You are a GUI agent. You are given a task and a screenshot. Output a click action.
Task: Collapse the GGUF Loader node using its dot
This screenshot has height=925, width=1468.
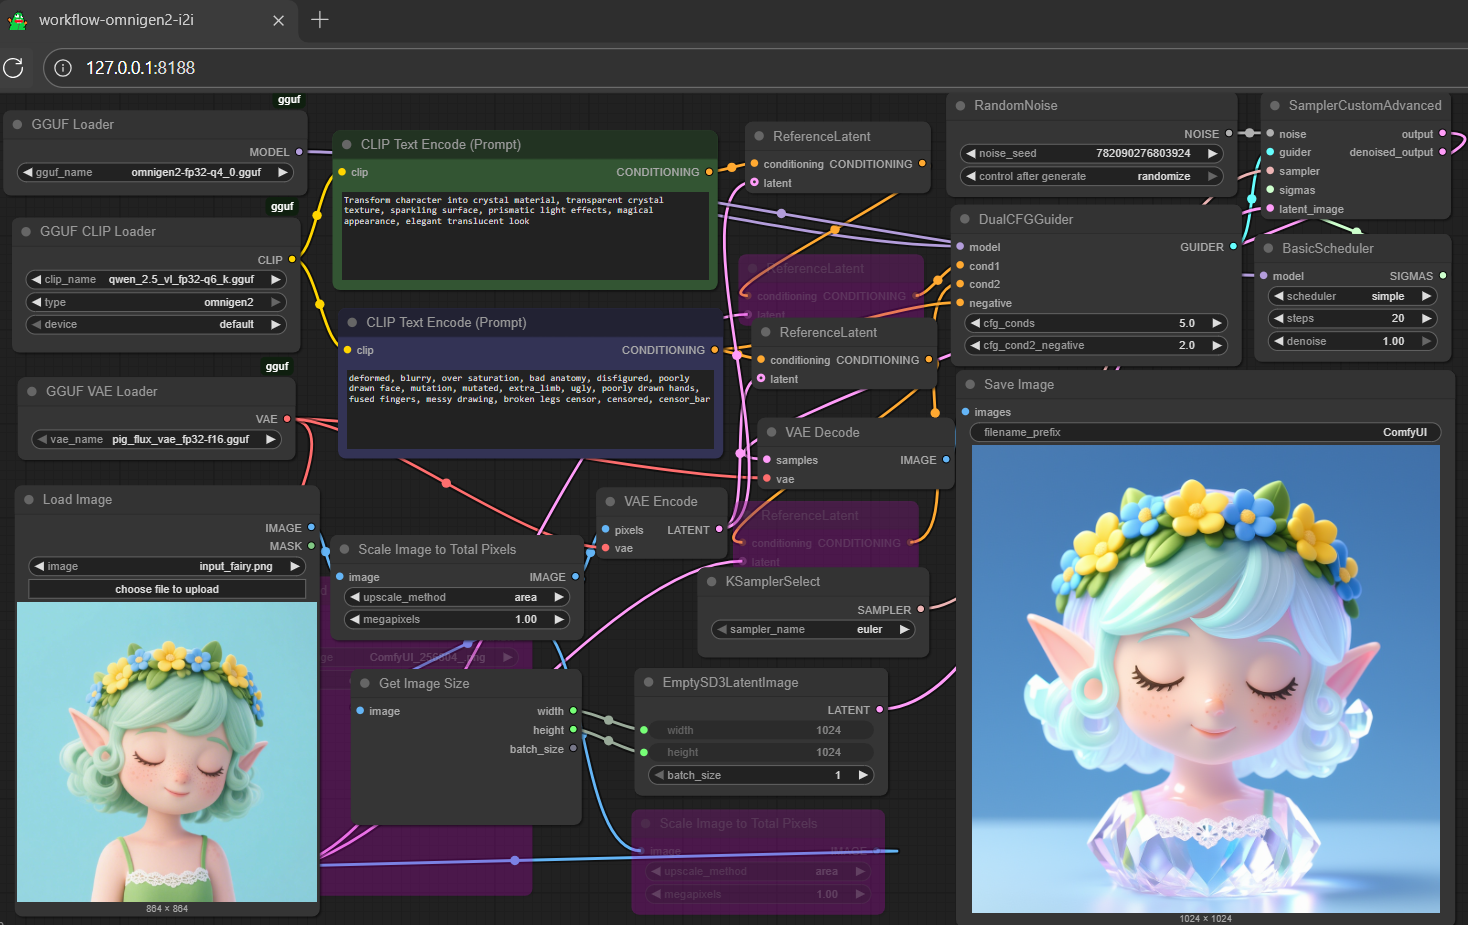point(18,125)
